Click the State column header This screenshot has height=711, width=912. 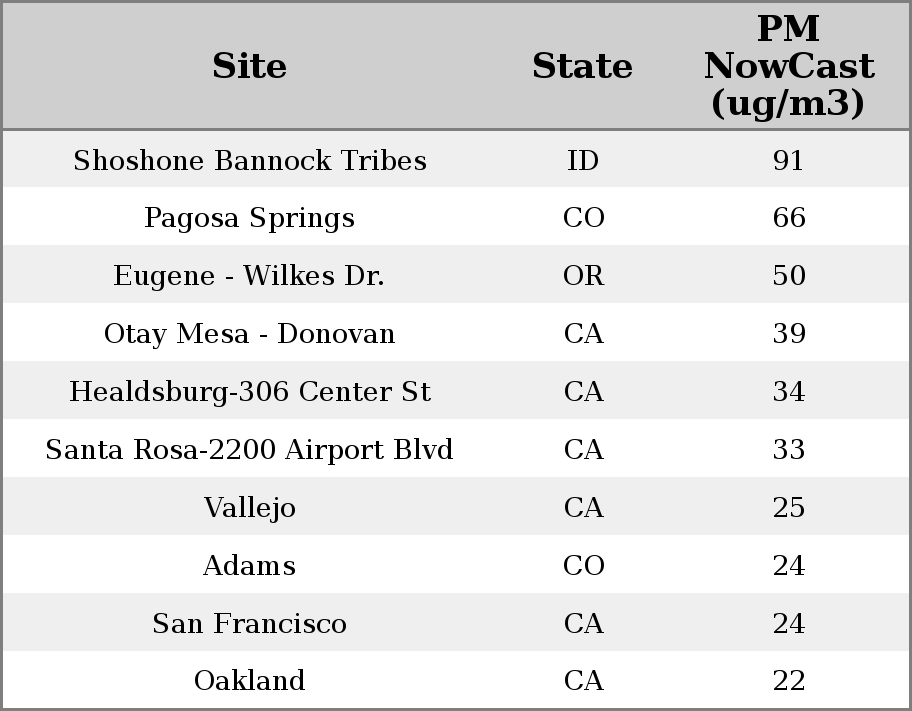[582, 66]
